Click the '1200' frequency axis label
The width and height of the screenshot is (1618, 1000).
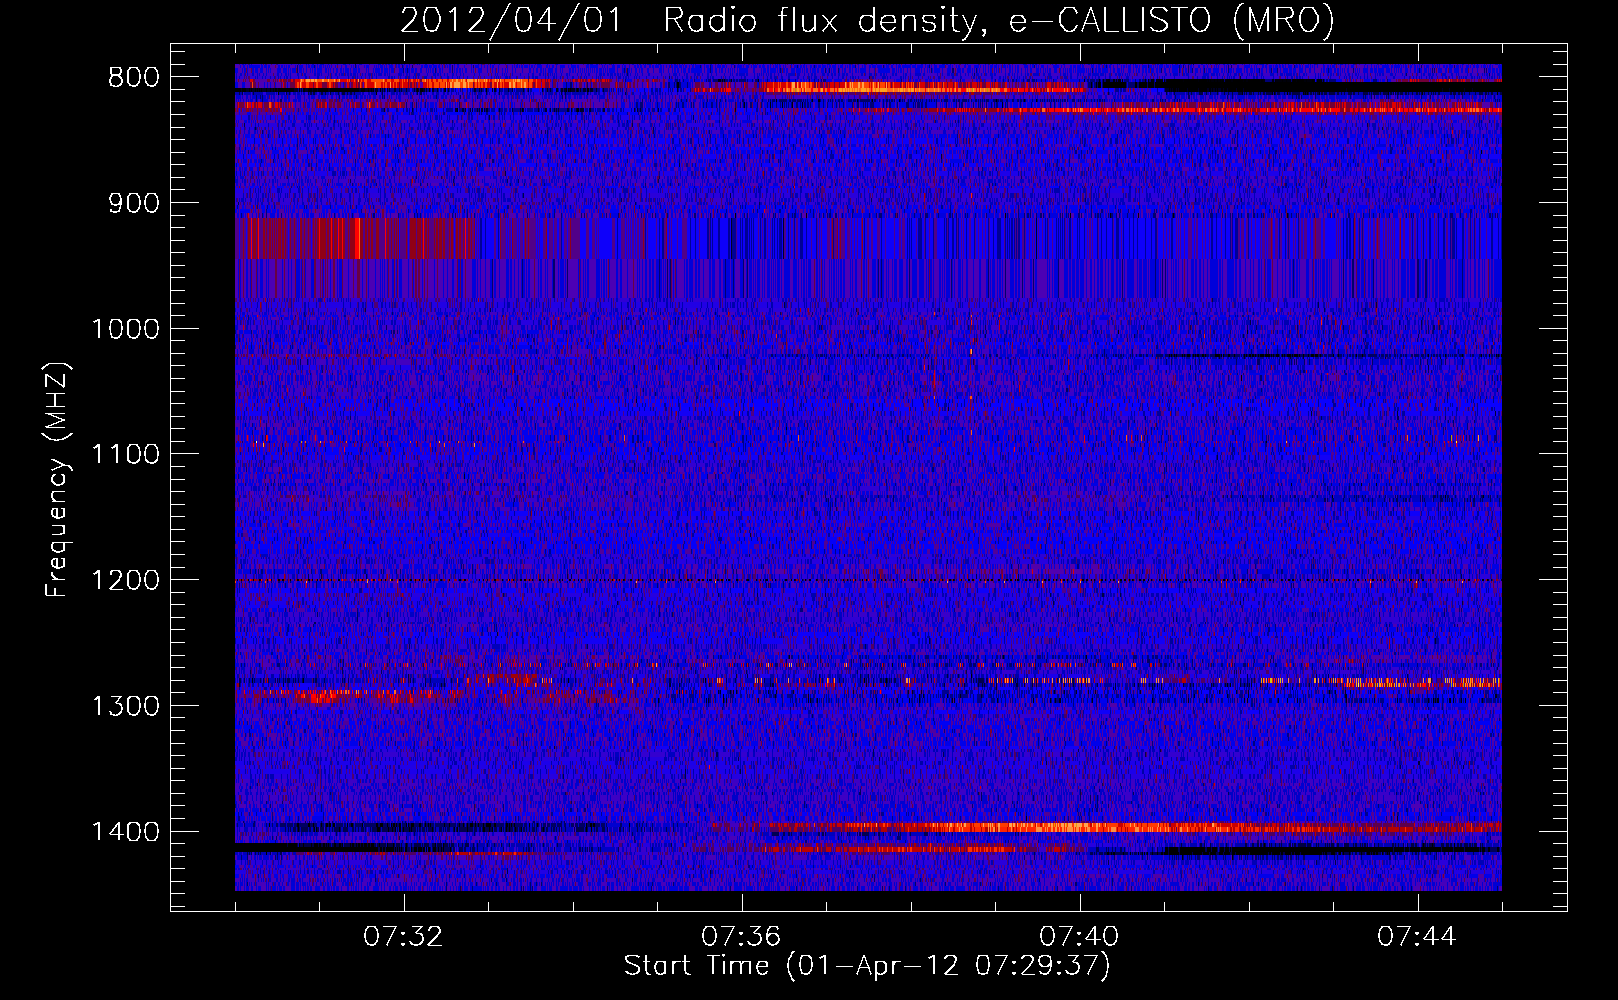pos(125,581)
